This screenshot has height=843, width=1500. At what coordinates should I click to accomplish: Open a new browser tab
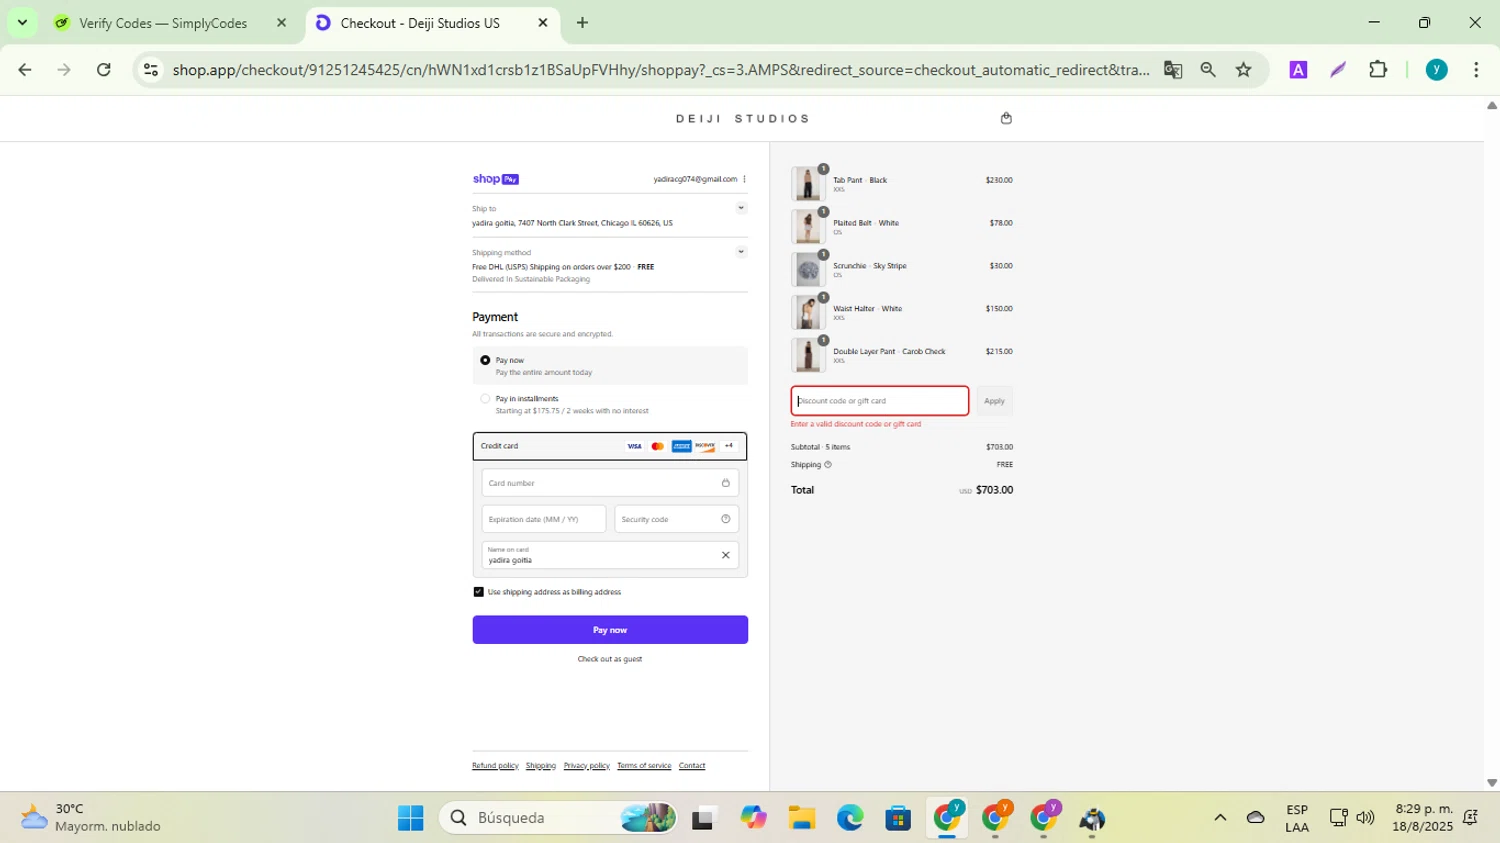point(582,23)
